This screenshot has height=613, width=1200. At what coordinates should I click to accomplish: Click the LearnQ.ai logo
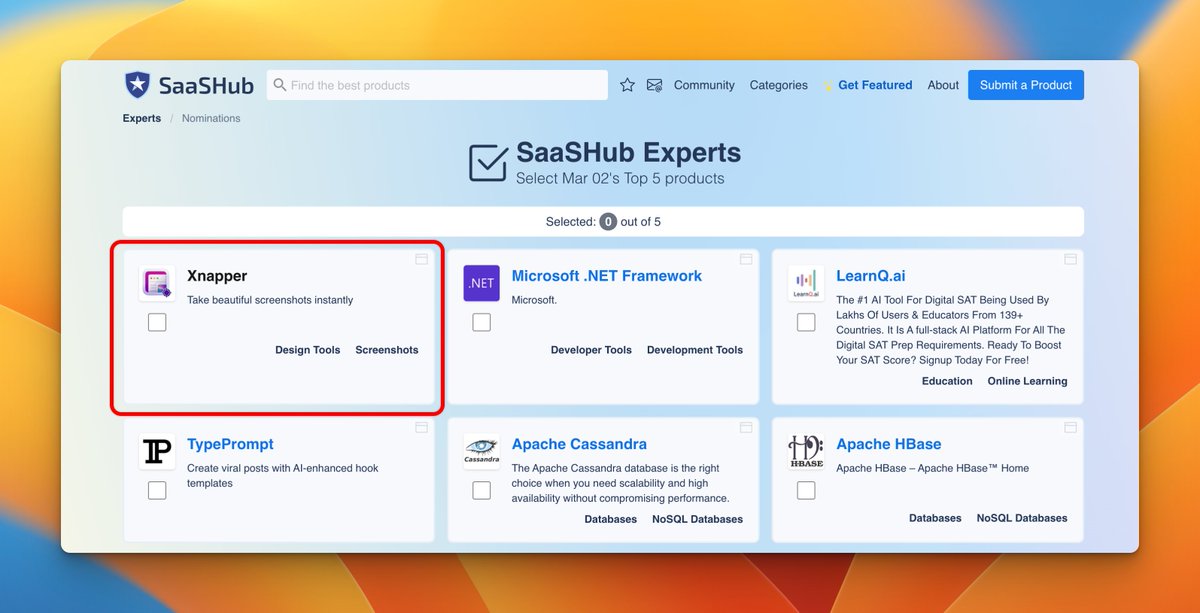click(806, 284)
